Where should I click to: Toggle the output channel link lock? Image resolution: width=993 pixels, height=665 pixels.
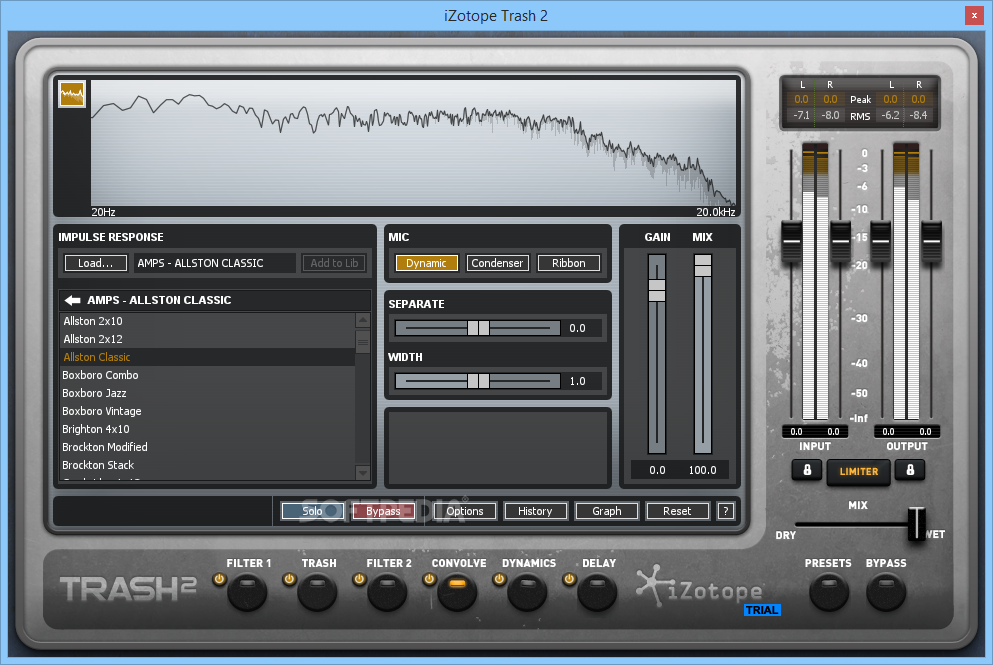pos(910,470)
